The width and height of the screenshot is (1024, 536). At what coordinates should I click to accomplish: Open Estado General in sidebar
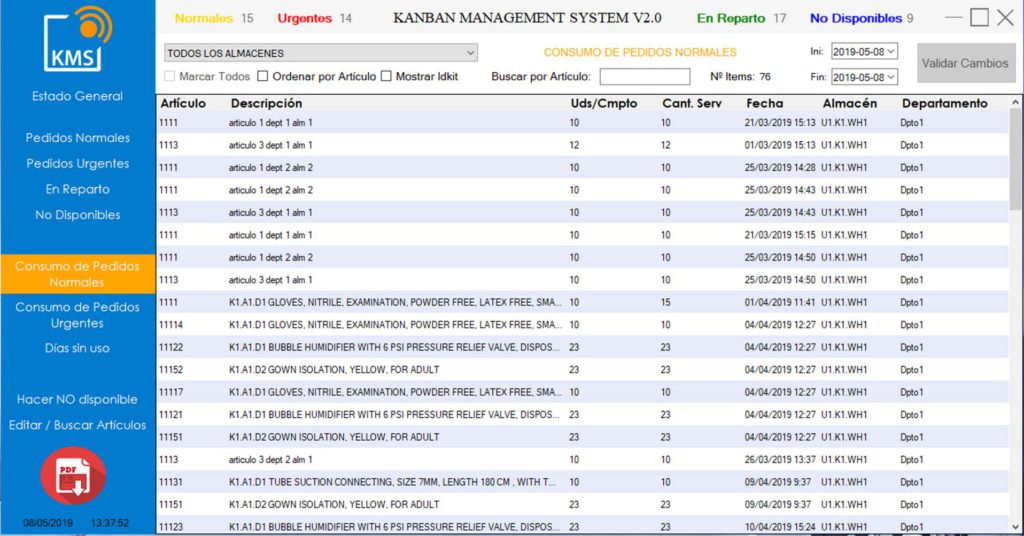tap(77, 96)
